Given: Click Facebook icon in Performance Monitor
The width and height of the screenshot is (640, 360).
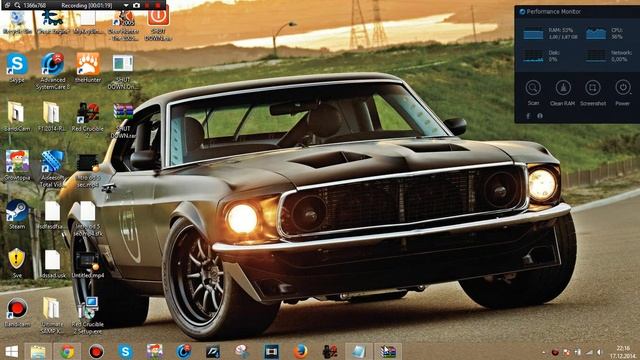Looking at the screenshot, I should coord(528,116).
